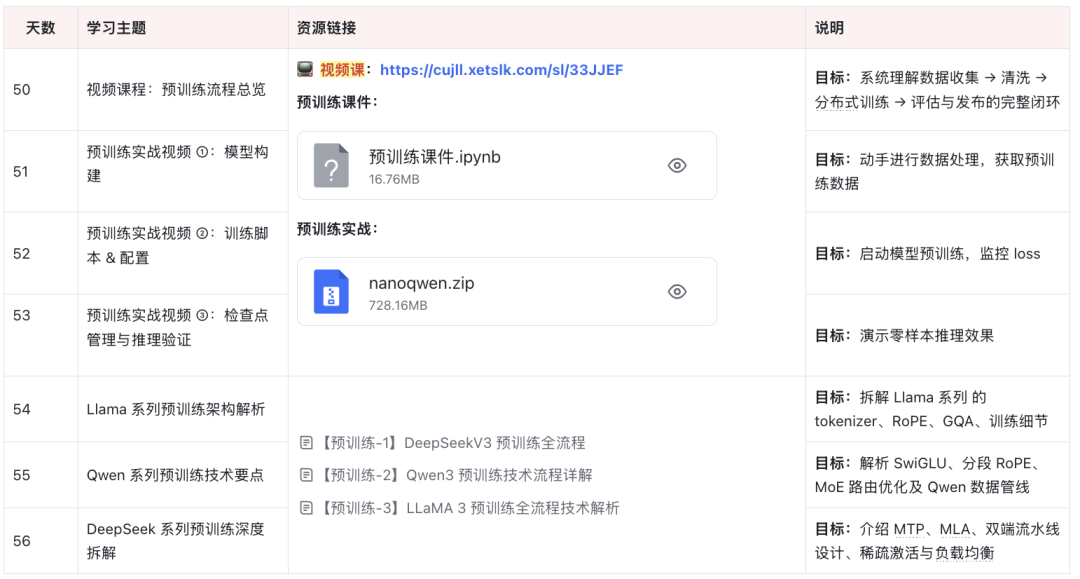Click the 天数 column header
The height and width of the screenshot is (579, 1080).
click(x=40, y=27)
